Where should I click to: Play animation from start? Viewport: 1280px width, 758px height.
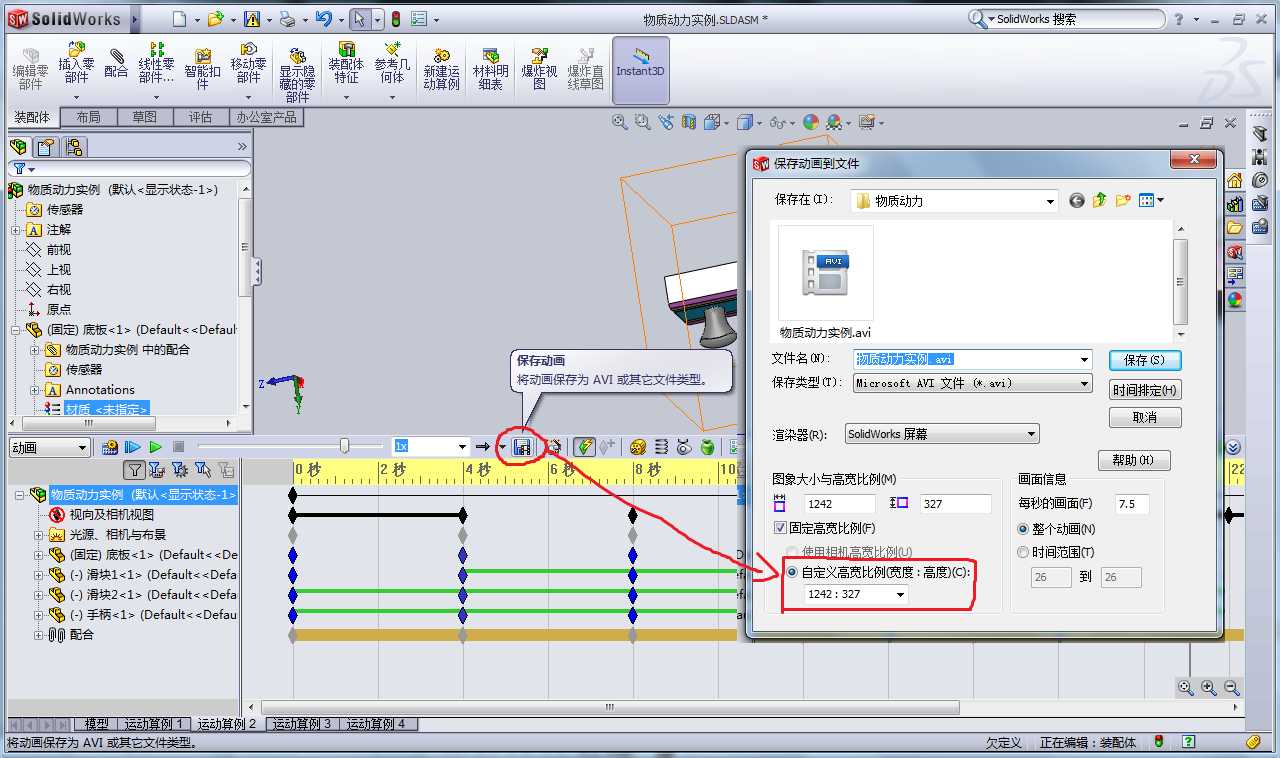pyautogui.click(x=132, y=447)
